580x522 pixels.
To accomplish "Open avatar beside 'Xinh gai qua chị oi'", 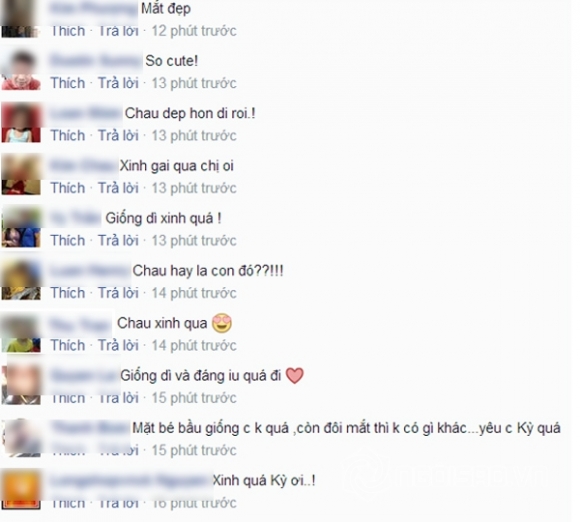I will click(x=21, y=176).
